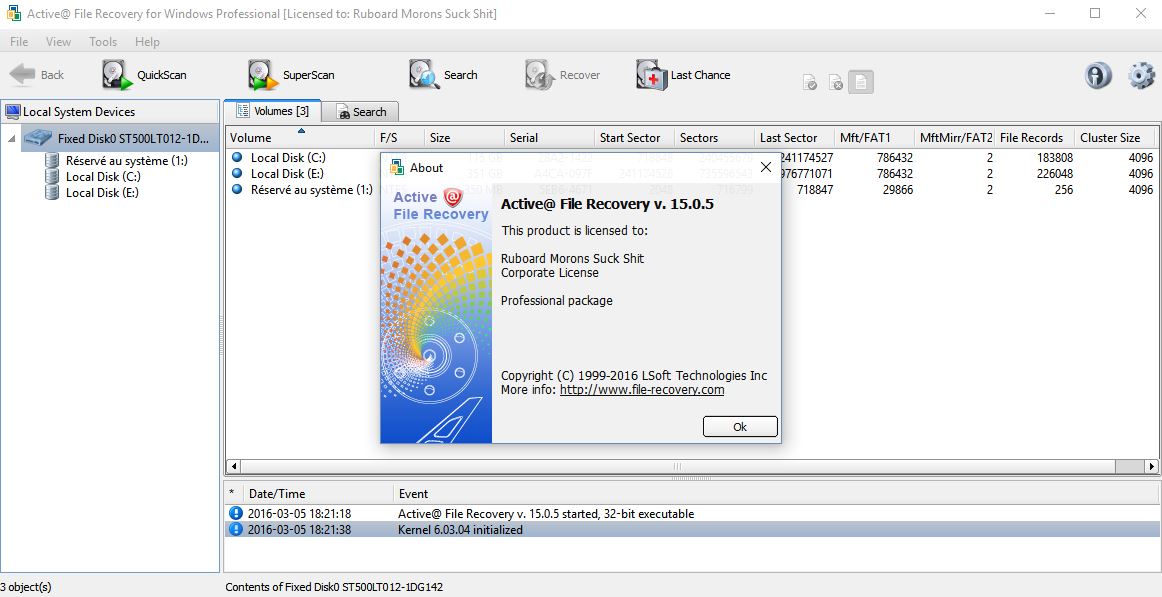Open settings with the gear icon

1141,76
